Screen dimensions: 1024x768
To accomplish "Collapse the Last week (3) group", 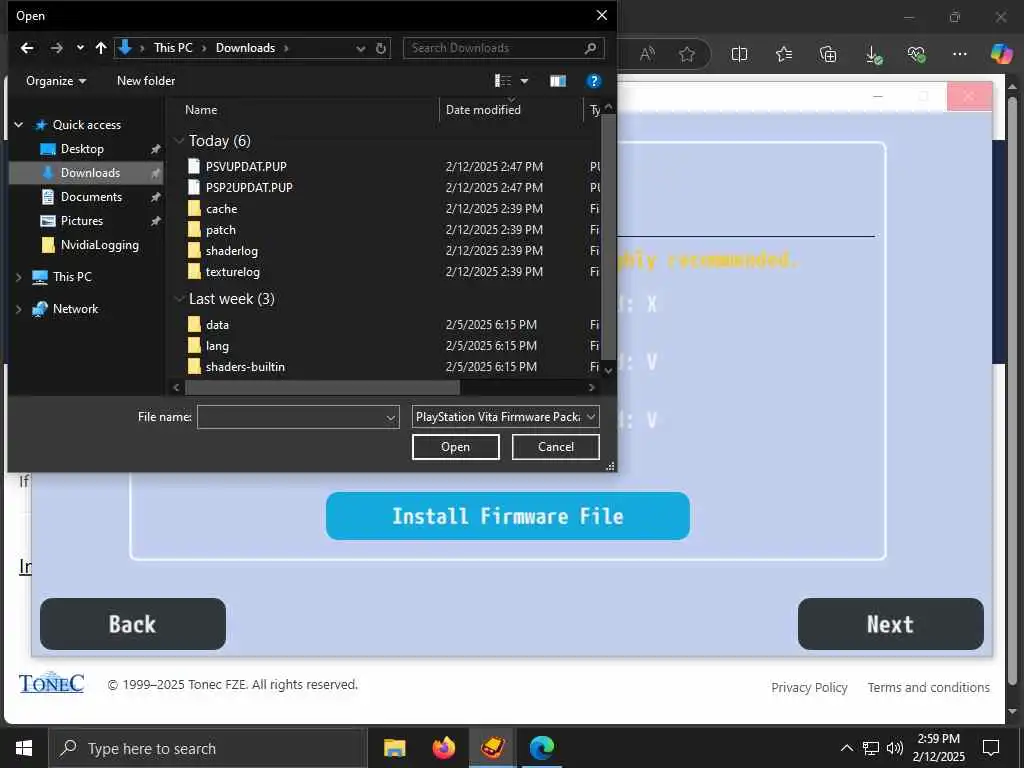I will [x=179, y=299].
